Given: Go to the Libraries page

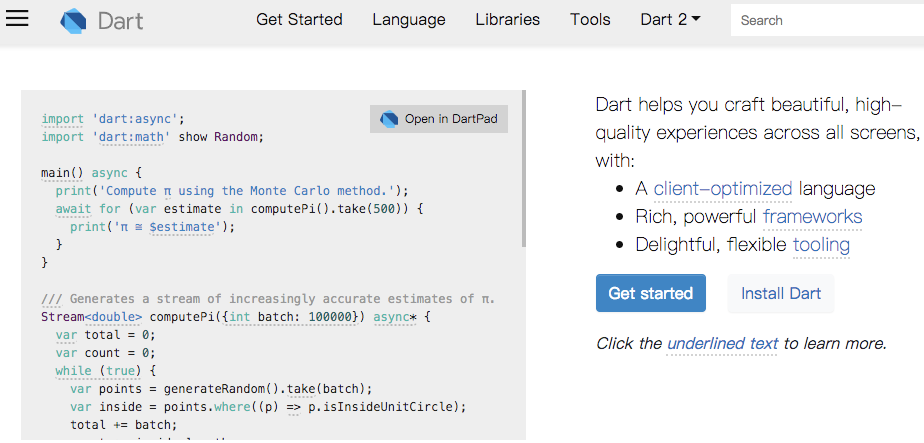Looking at the screenshot, I should 507,19.
